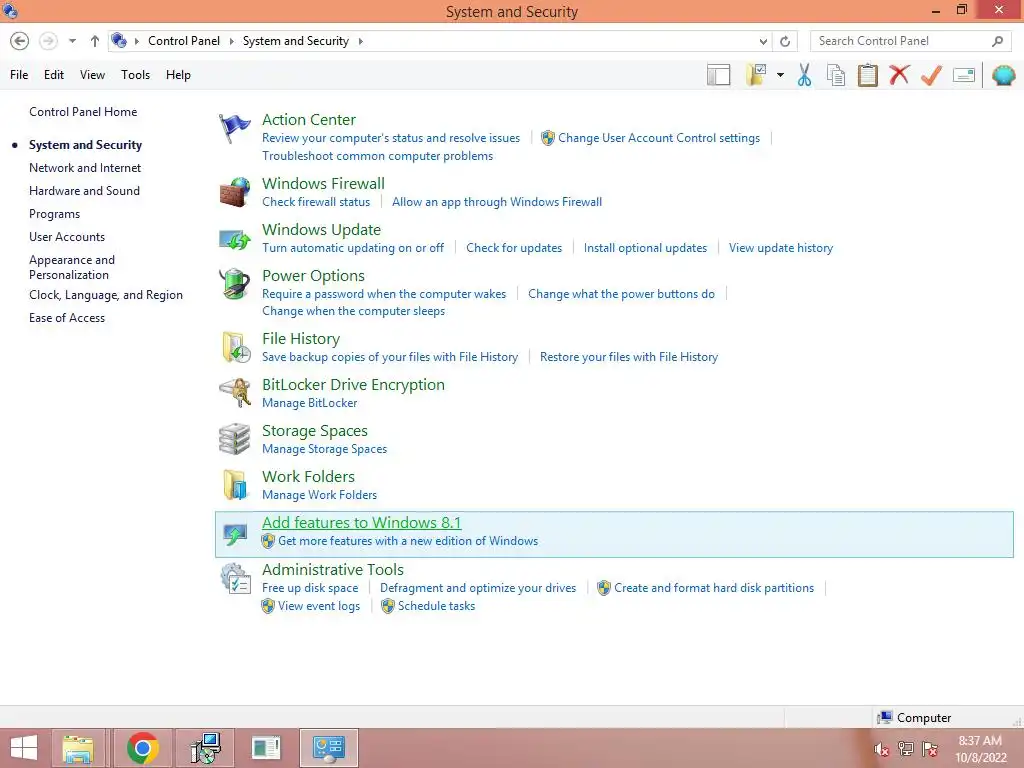Viewport: 1024px width, 768px height.
Task: Click Check for updates link
Action: 514,248
